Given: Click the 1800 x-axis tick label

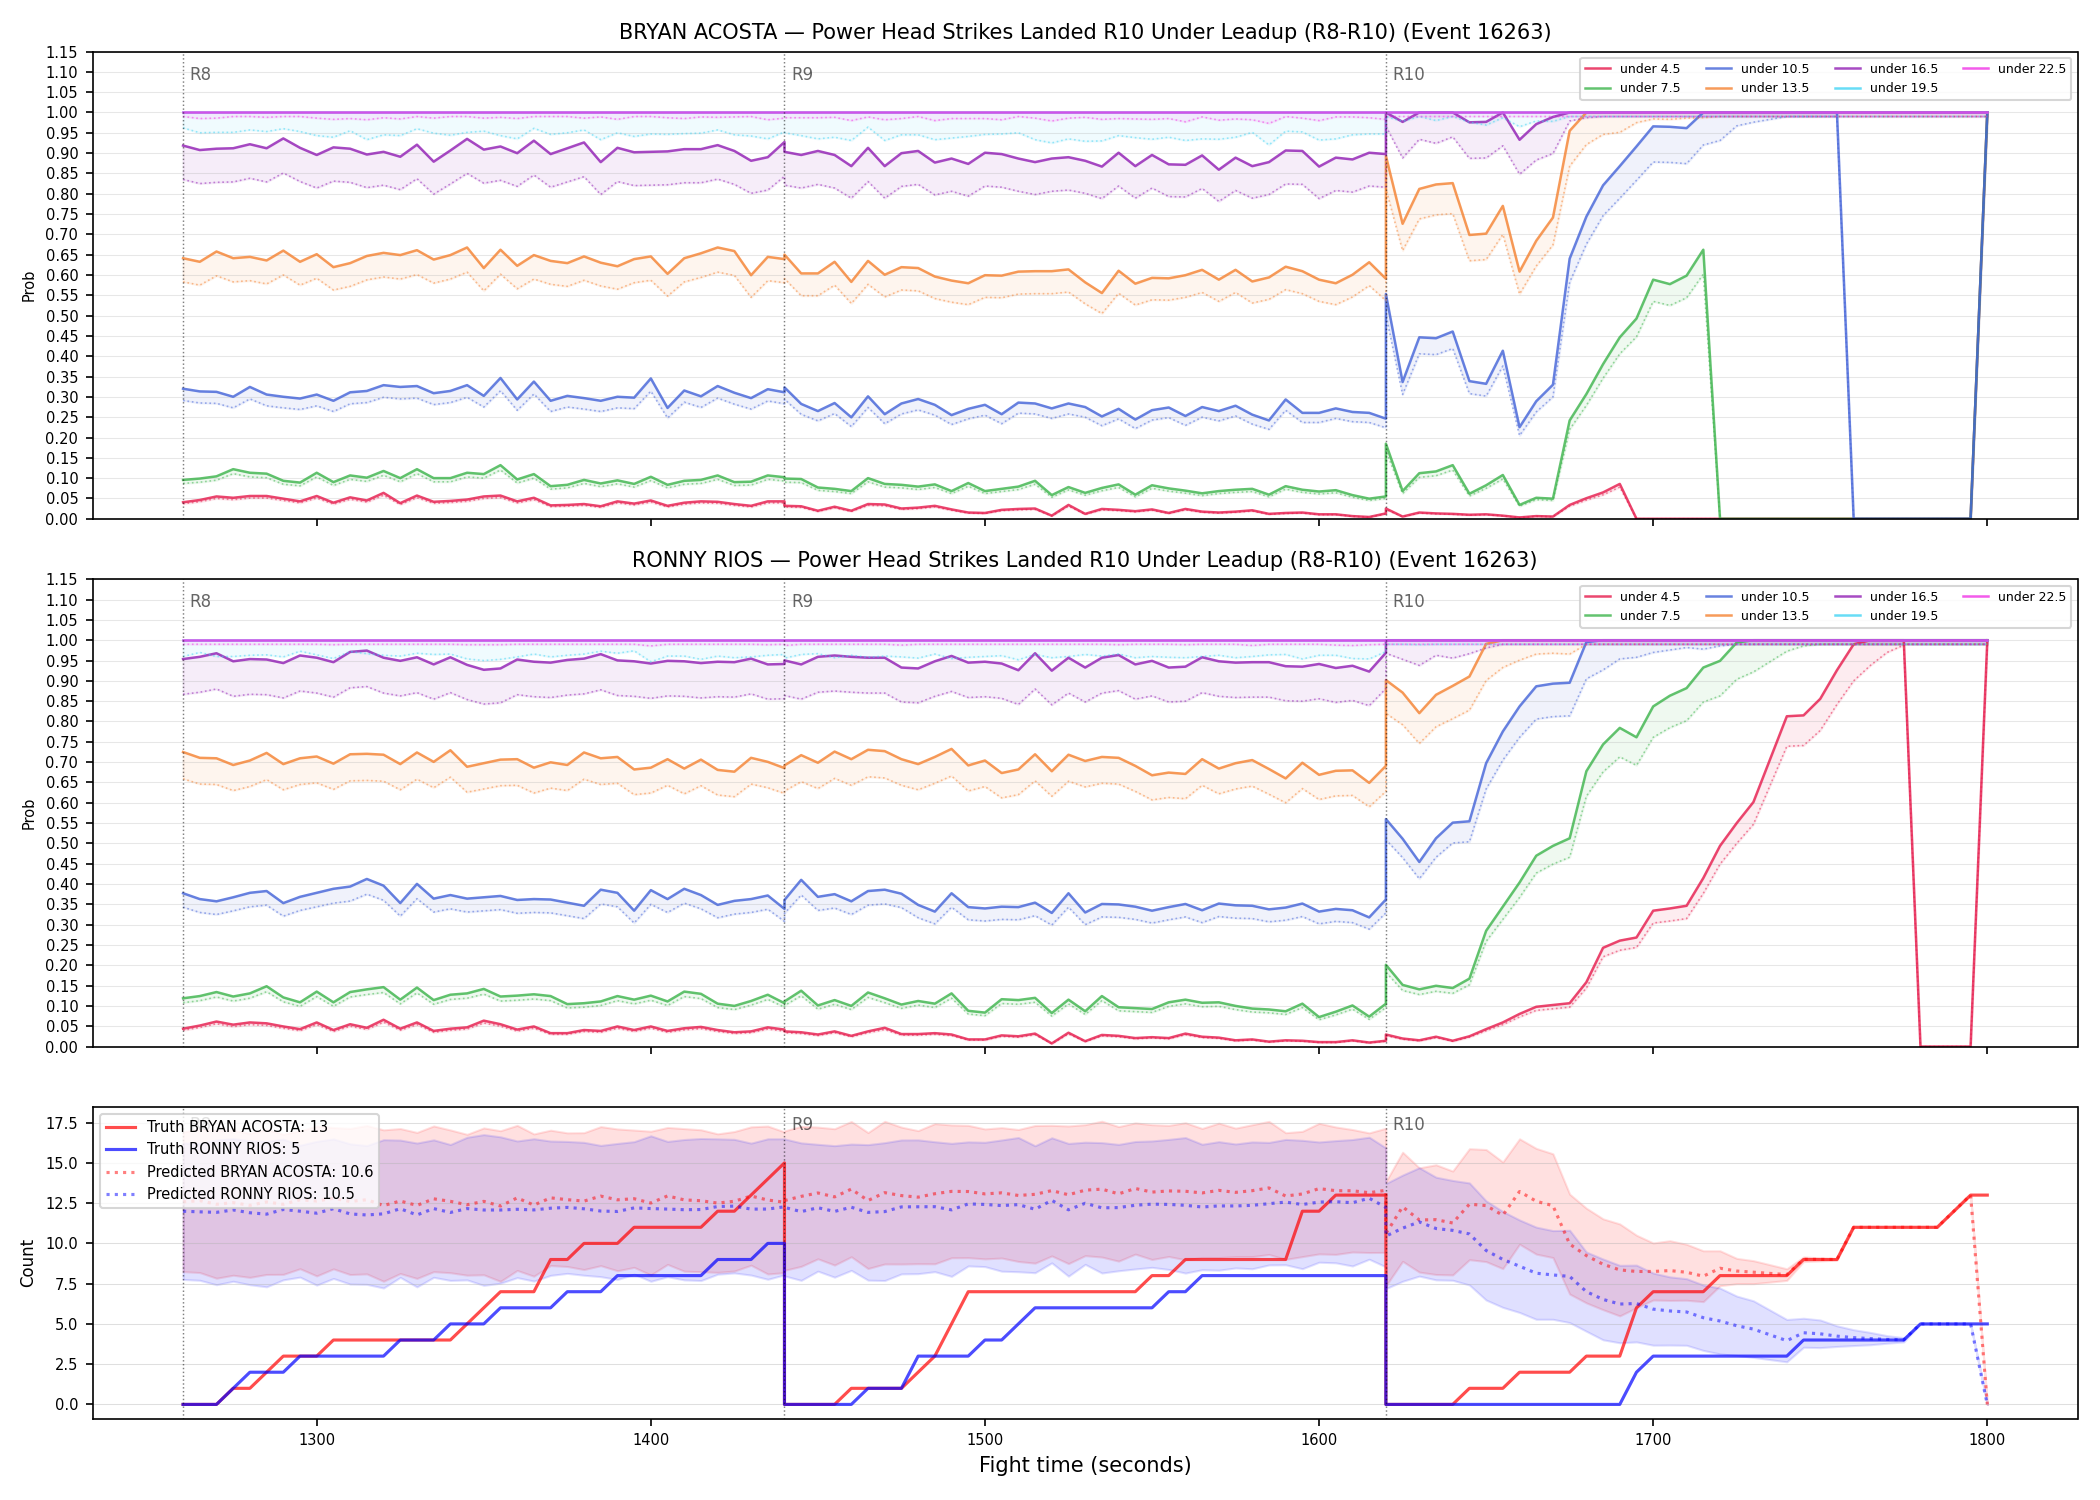Looking at the screenshot, I should pos(1987,1439).
